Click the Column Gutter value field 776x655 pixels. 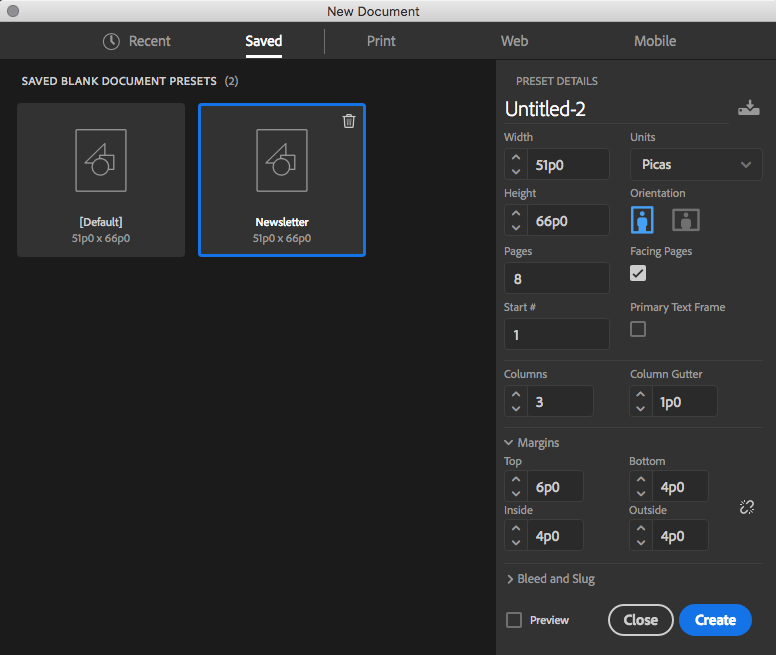[685, 401]
